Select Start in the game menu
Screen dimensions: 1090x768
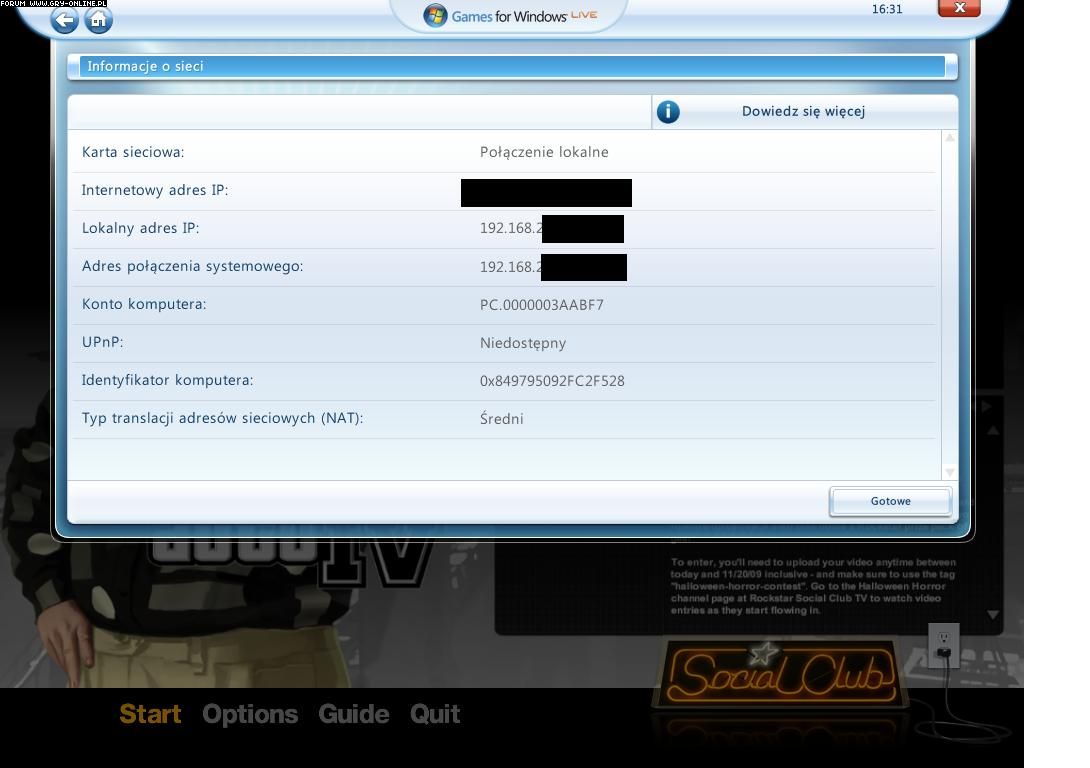tap(150, 714)
